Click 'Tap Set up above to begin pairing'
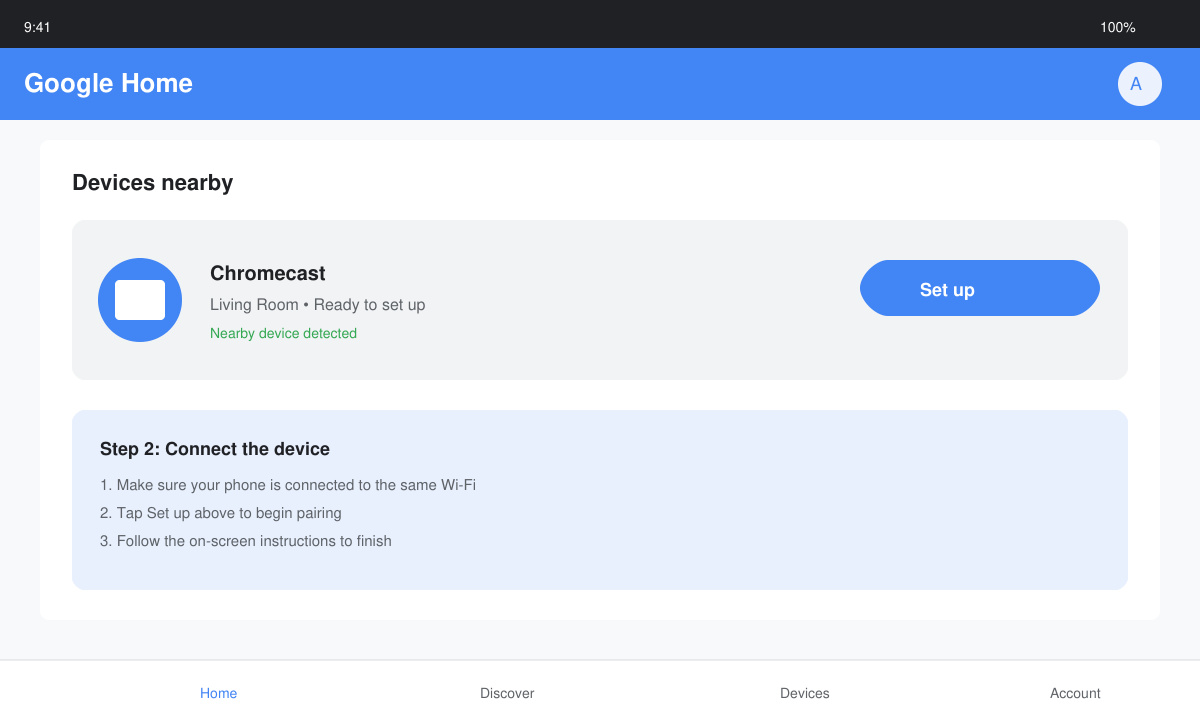Viewport: 1200px width, 720px height. tap(221, 513)
